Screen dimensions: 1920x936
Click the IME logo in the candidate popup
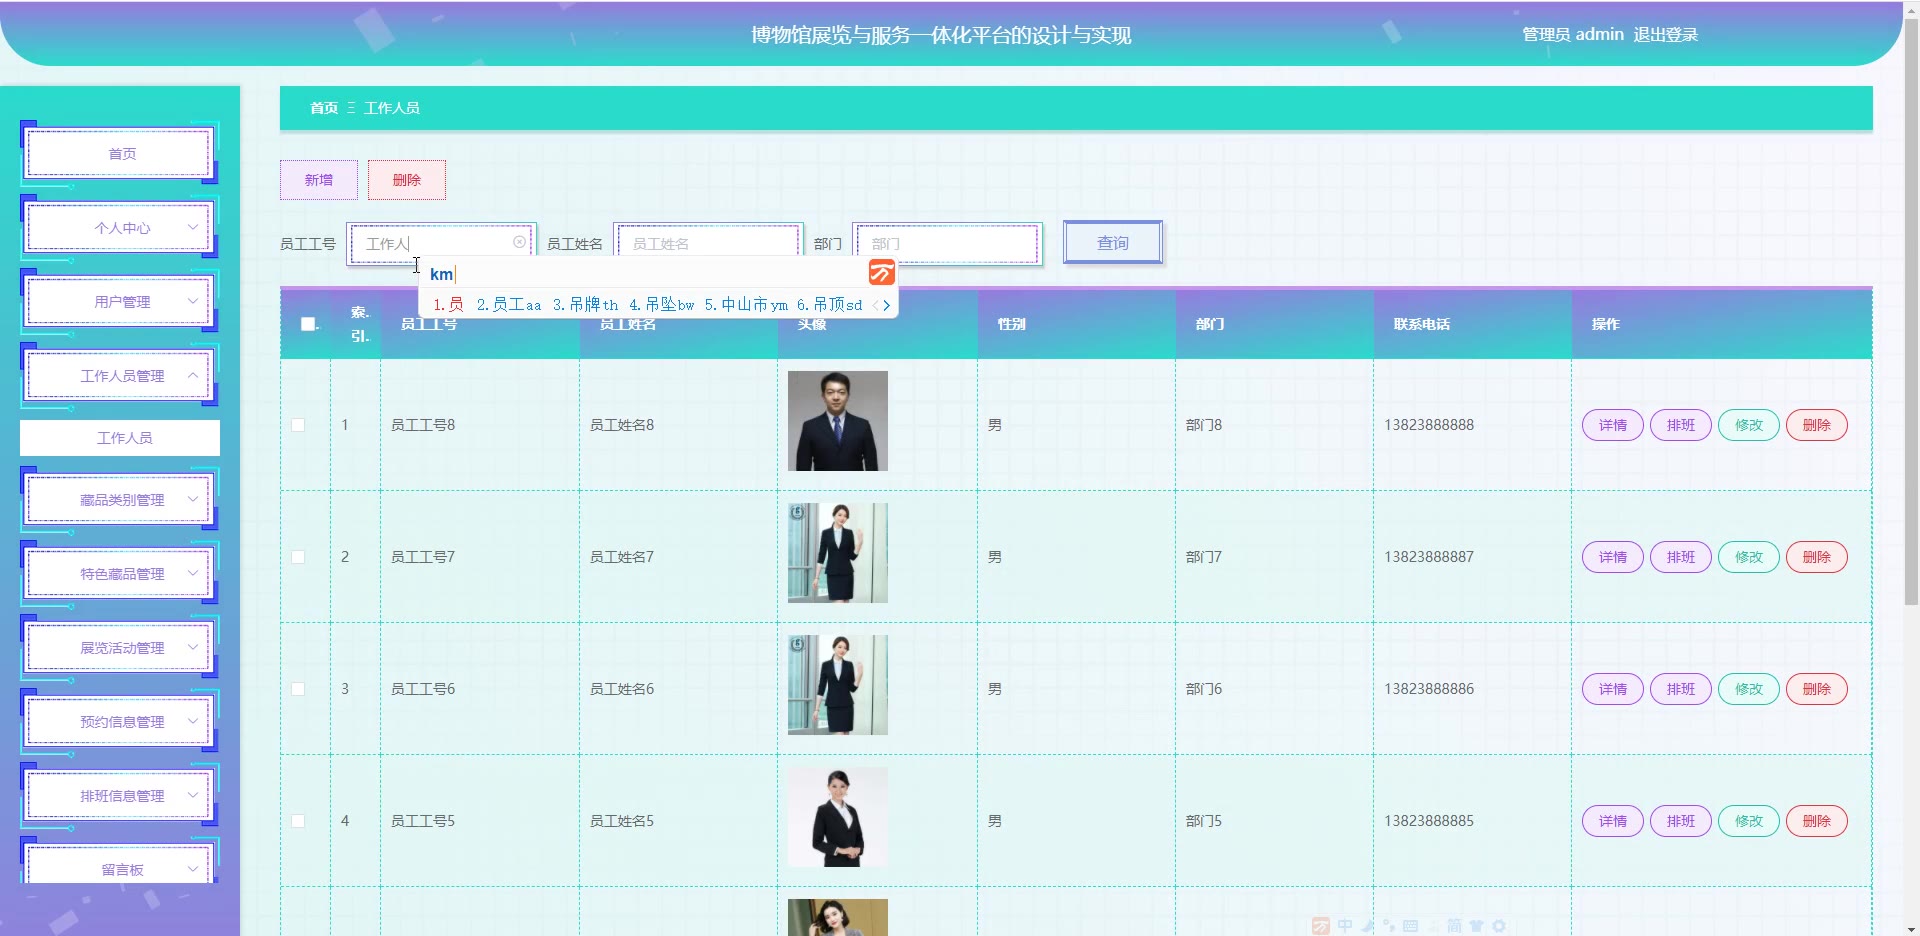click(x=881, y=272)
